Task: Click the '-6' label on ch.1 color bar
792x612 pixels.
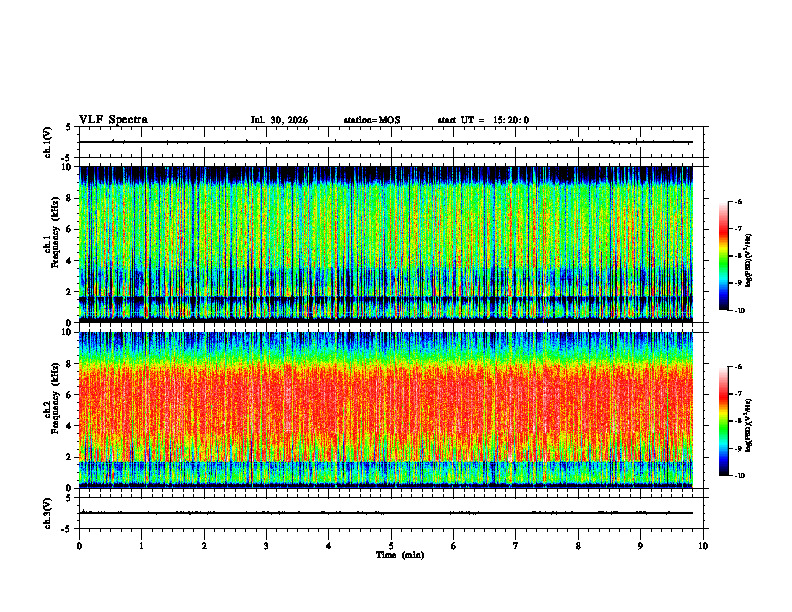Action: tap(738, 202)
